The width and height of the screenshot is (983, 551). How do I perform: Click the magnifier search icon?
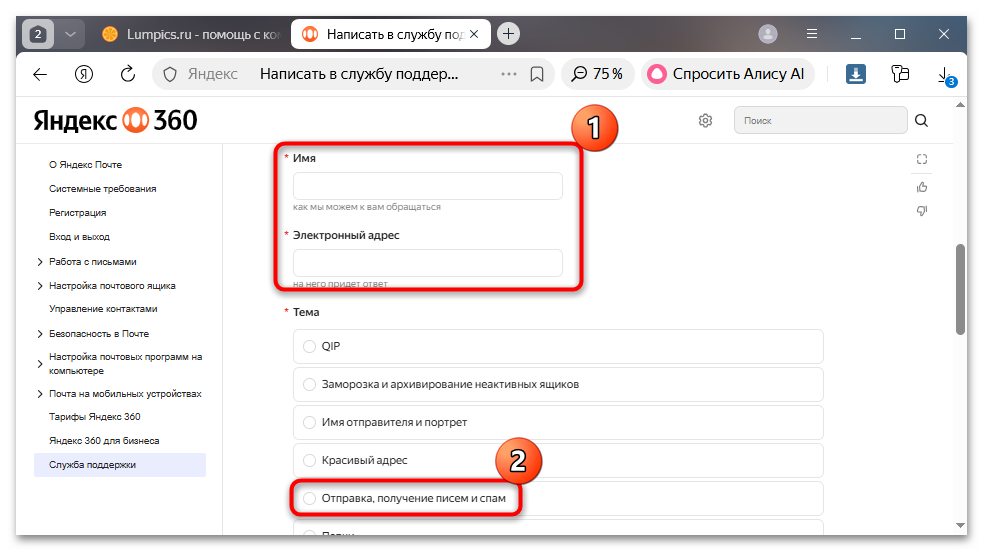click(921, 120)
